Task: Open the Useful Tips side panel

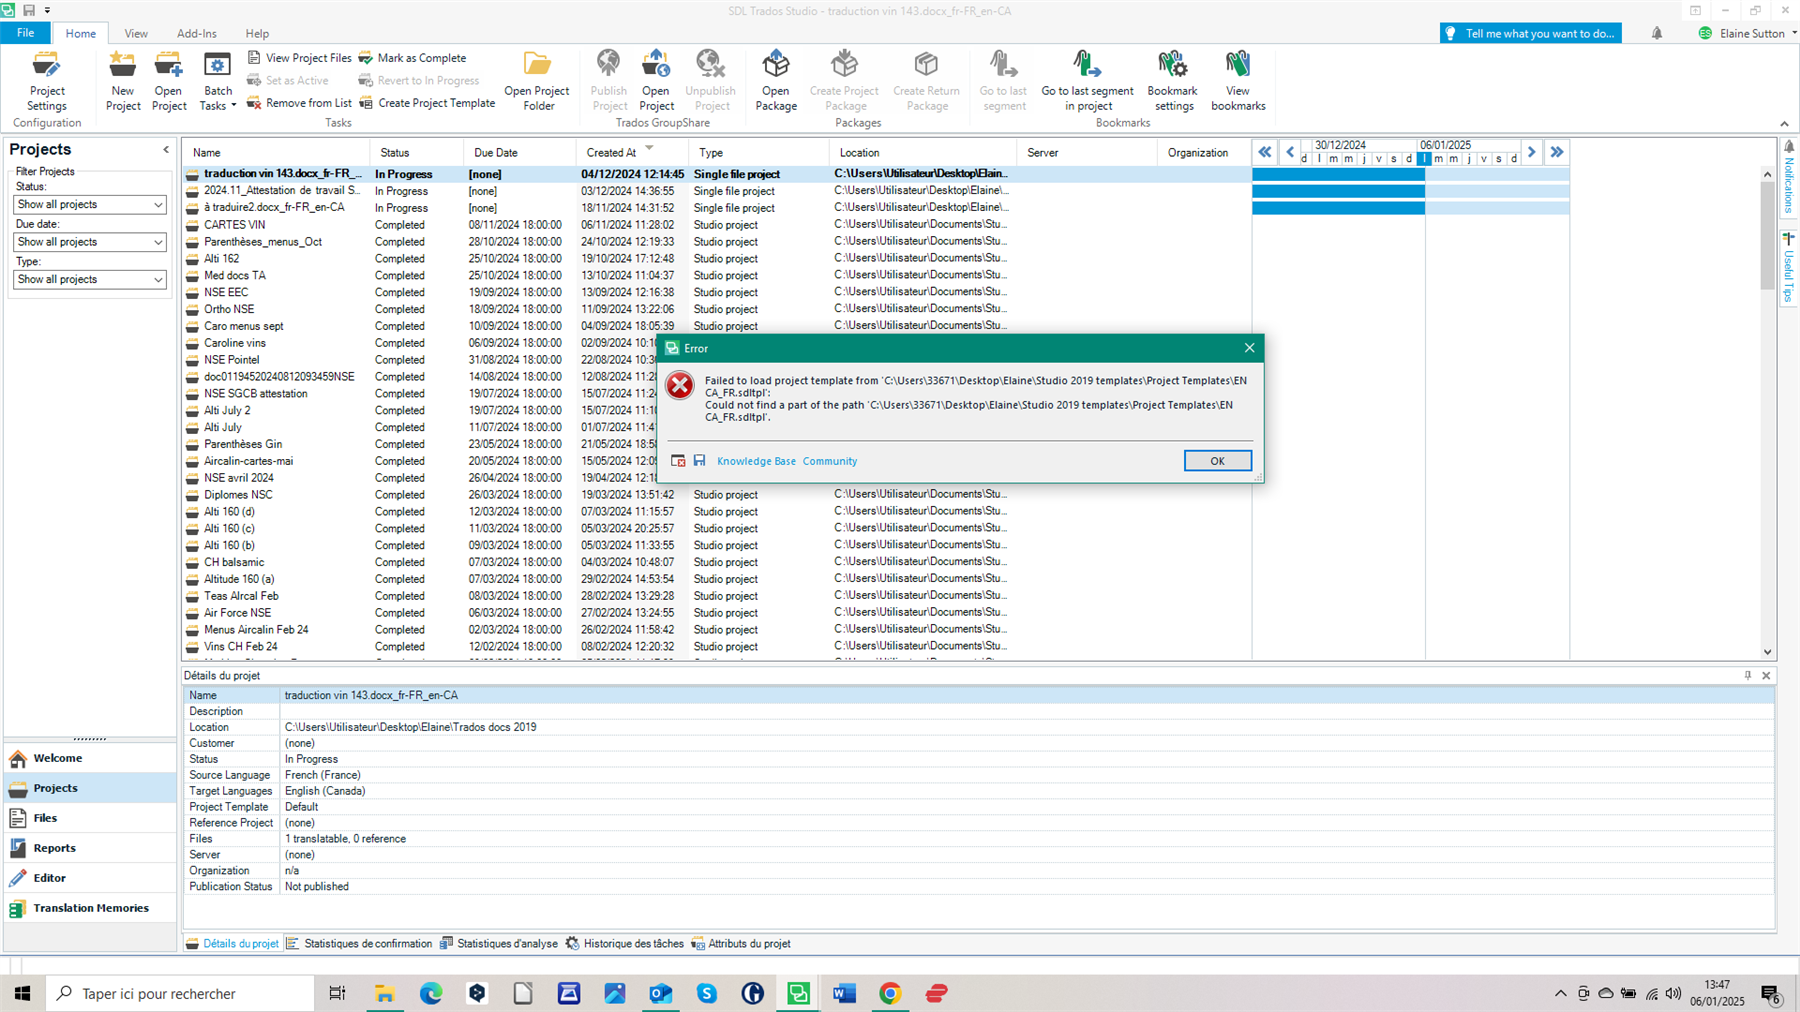Action: coord(1789,266)
